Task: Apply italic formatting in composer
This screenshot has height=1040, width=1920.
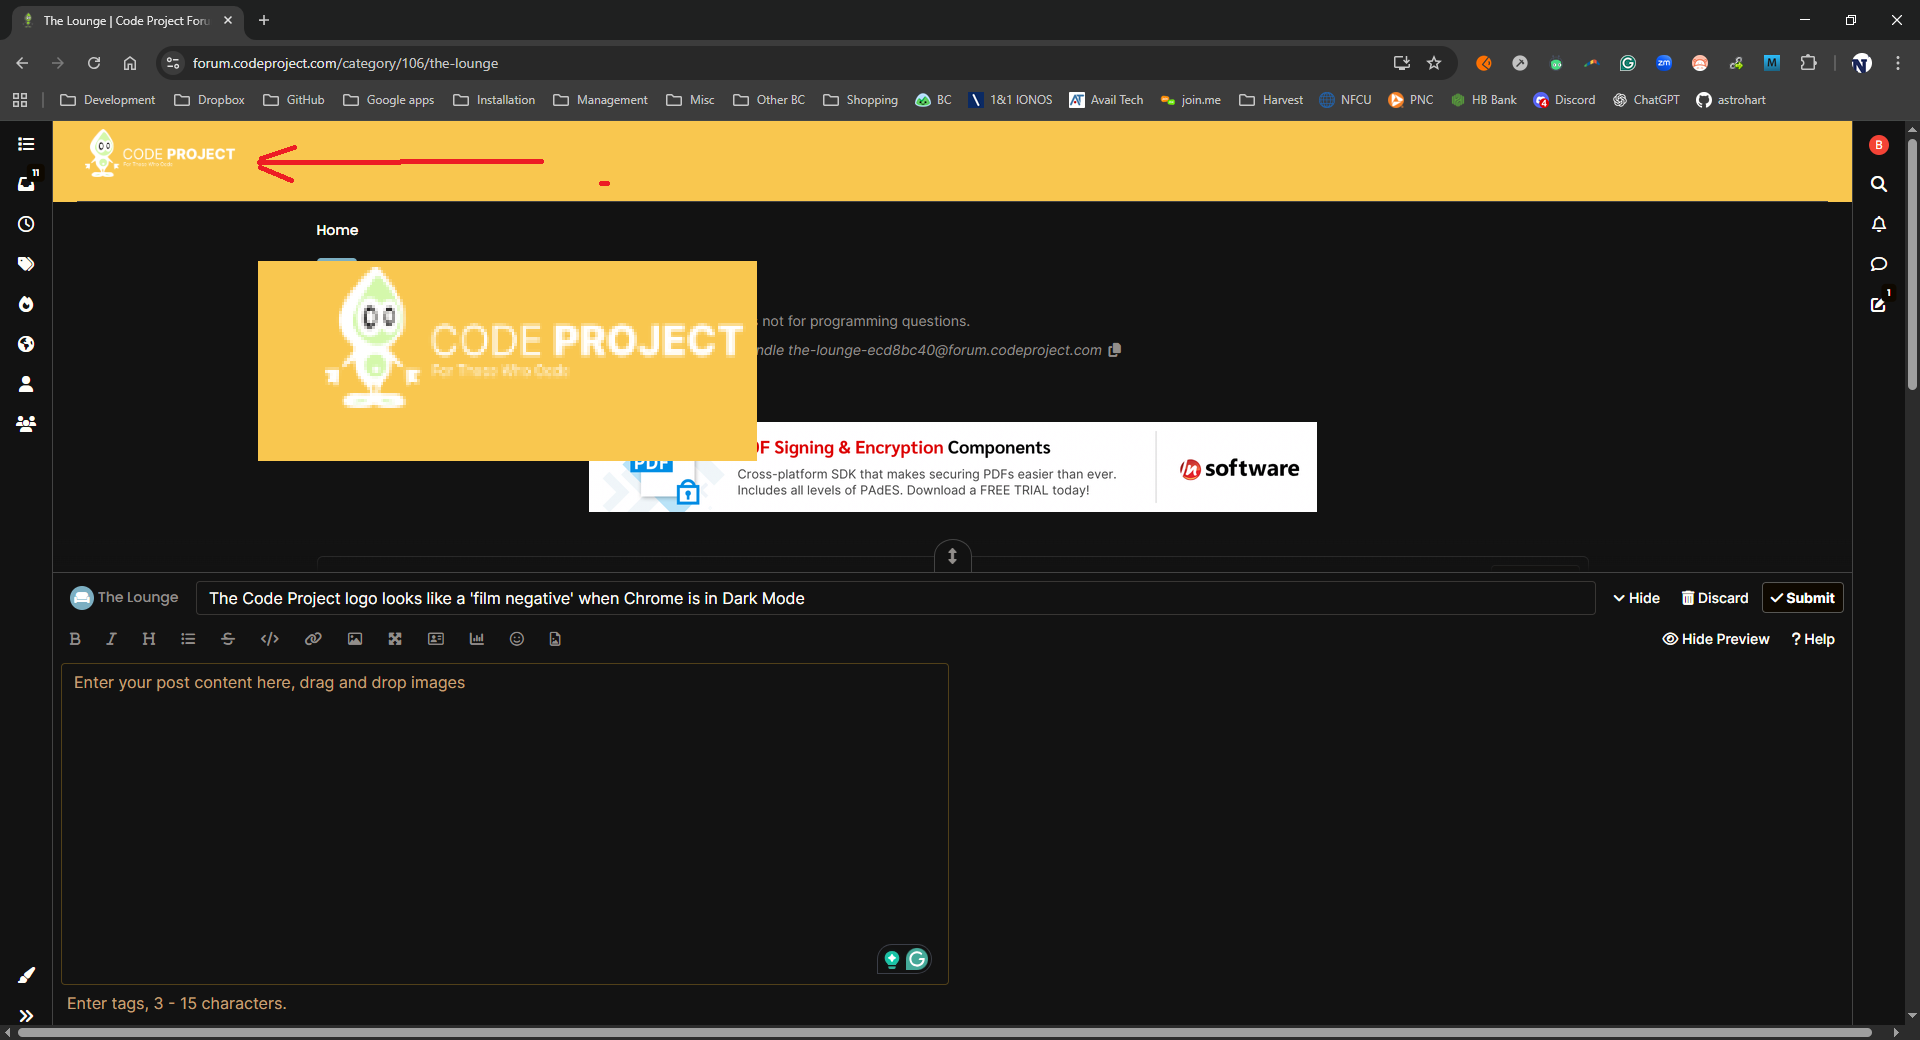Action: [111, 639]
